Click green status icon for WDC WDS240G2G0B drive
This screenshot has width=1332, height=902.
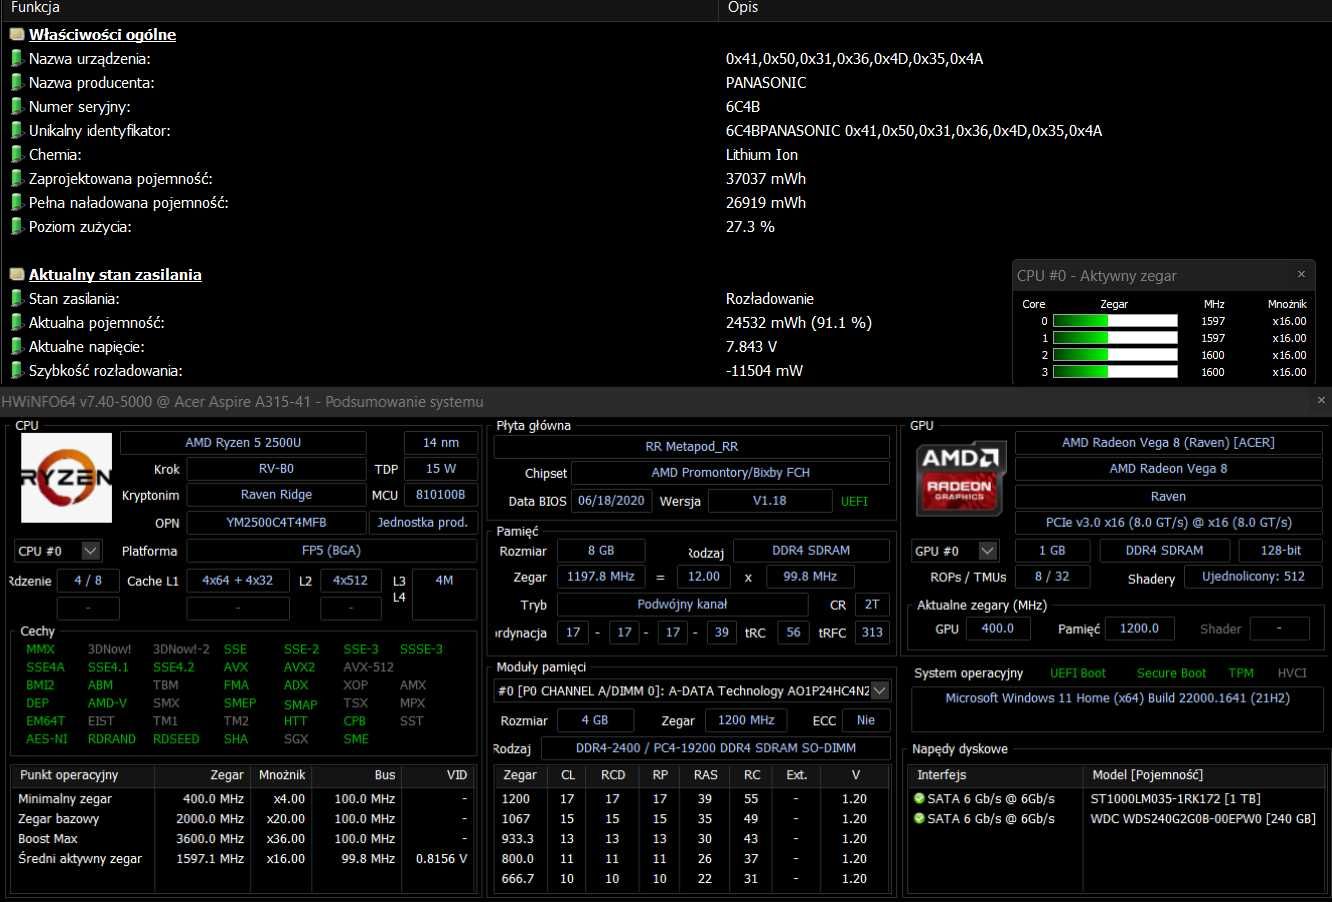[x=919, y=819]
